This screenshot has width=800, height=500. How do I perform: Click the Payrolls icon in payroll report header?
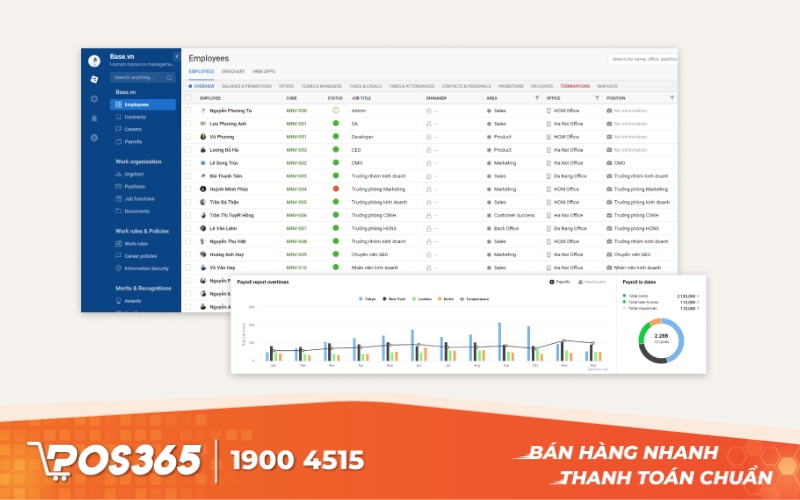click(x=552, y=282)
